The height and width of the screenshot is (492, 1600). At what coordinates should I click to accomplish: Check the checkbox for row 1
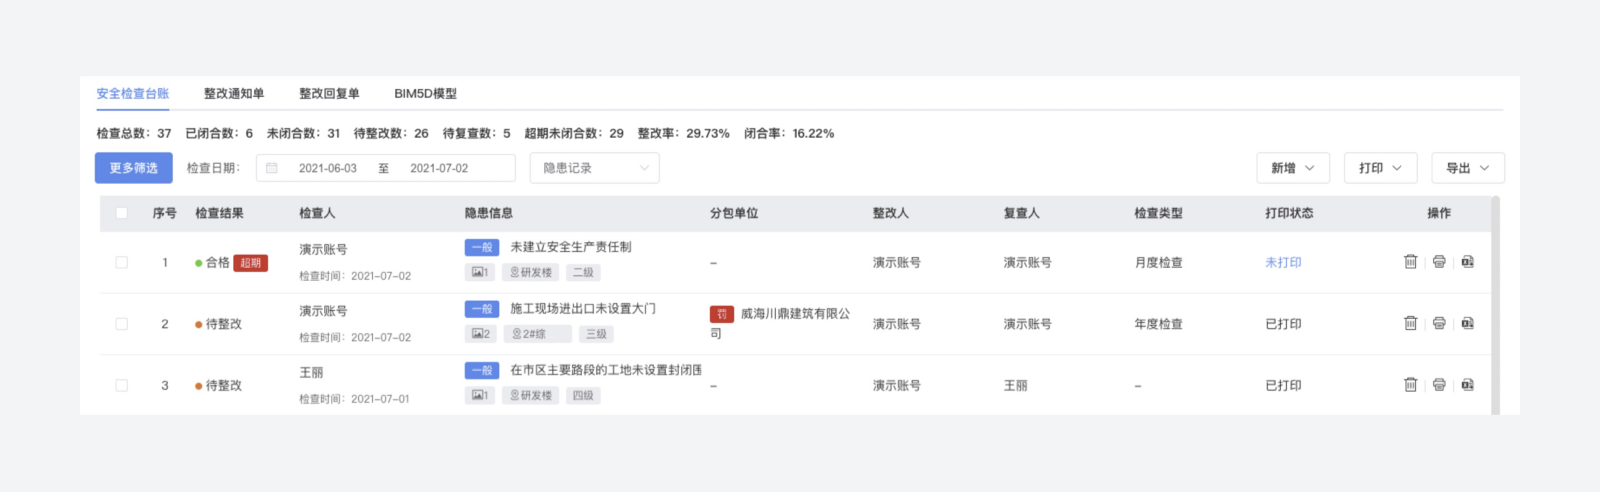point(122,262)
